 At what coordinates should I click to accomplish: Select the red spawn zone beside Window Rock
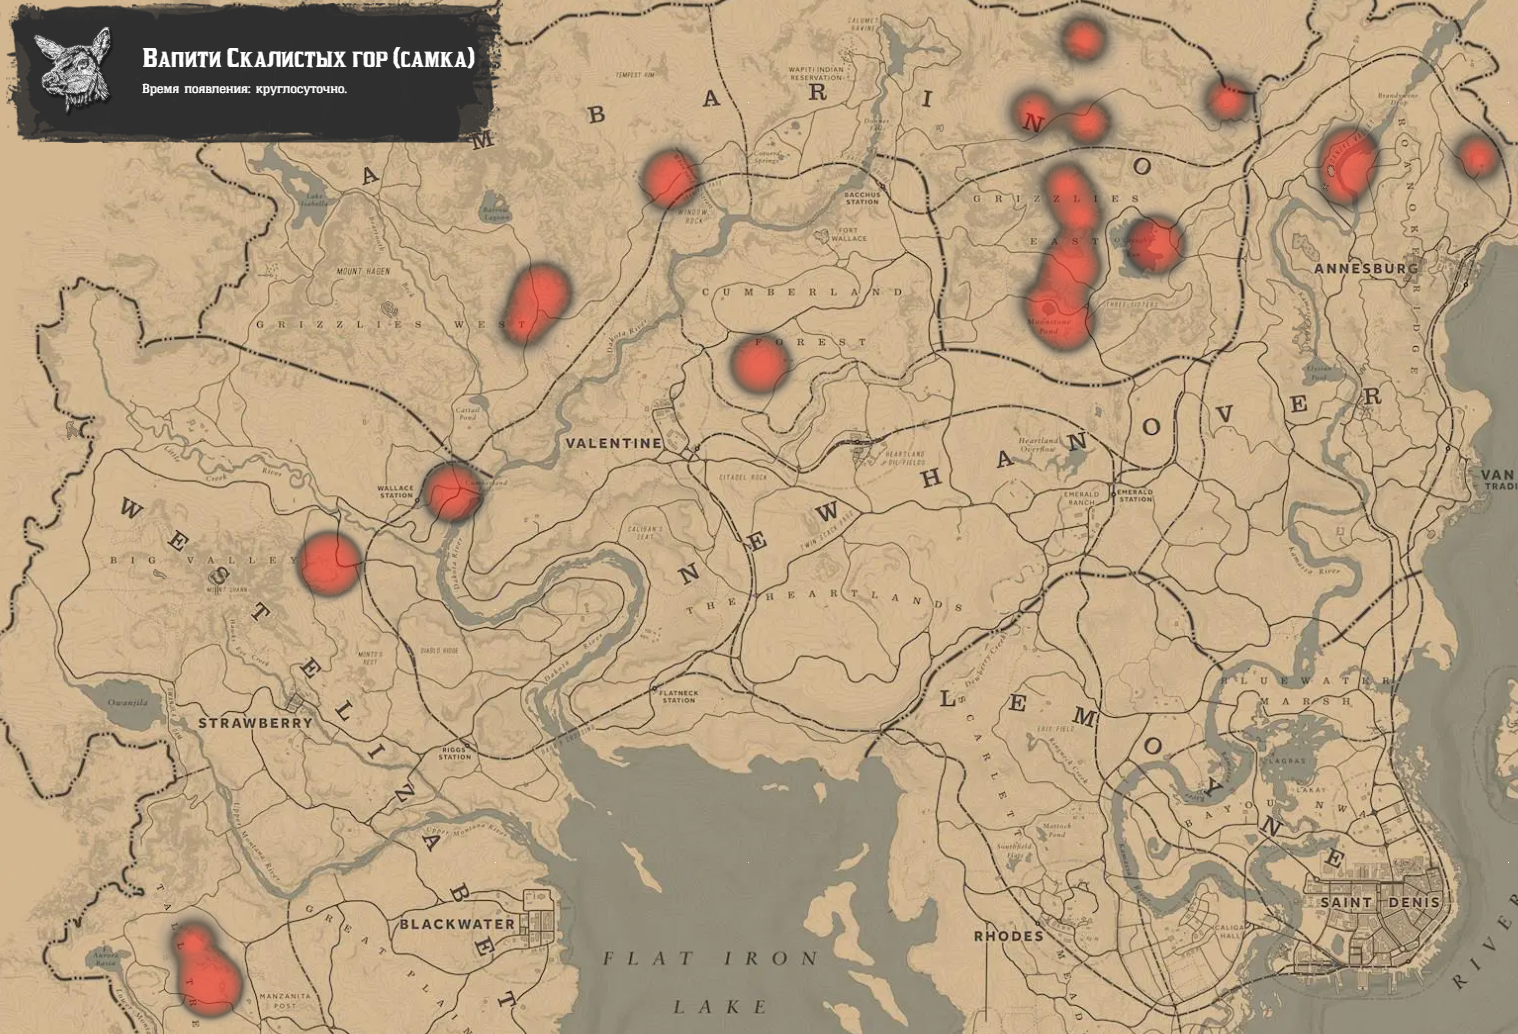(669, 178)
